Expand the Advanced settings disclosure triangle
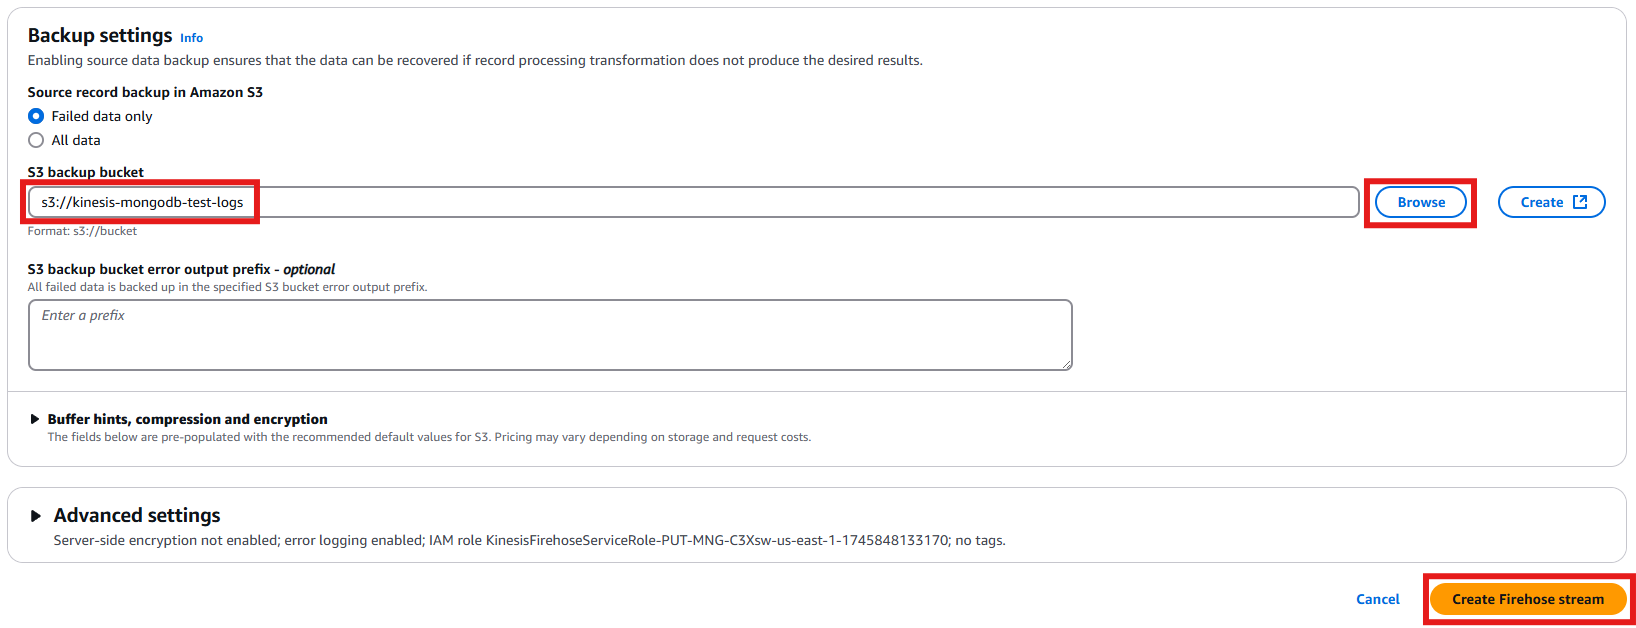 35,515
